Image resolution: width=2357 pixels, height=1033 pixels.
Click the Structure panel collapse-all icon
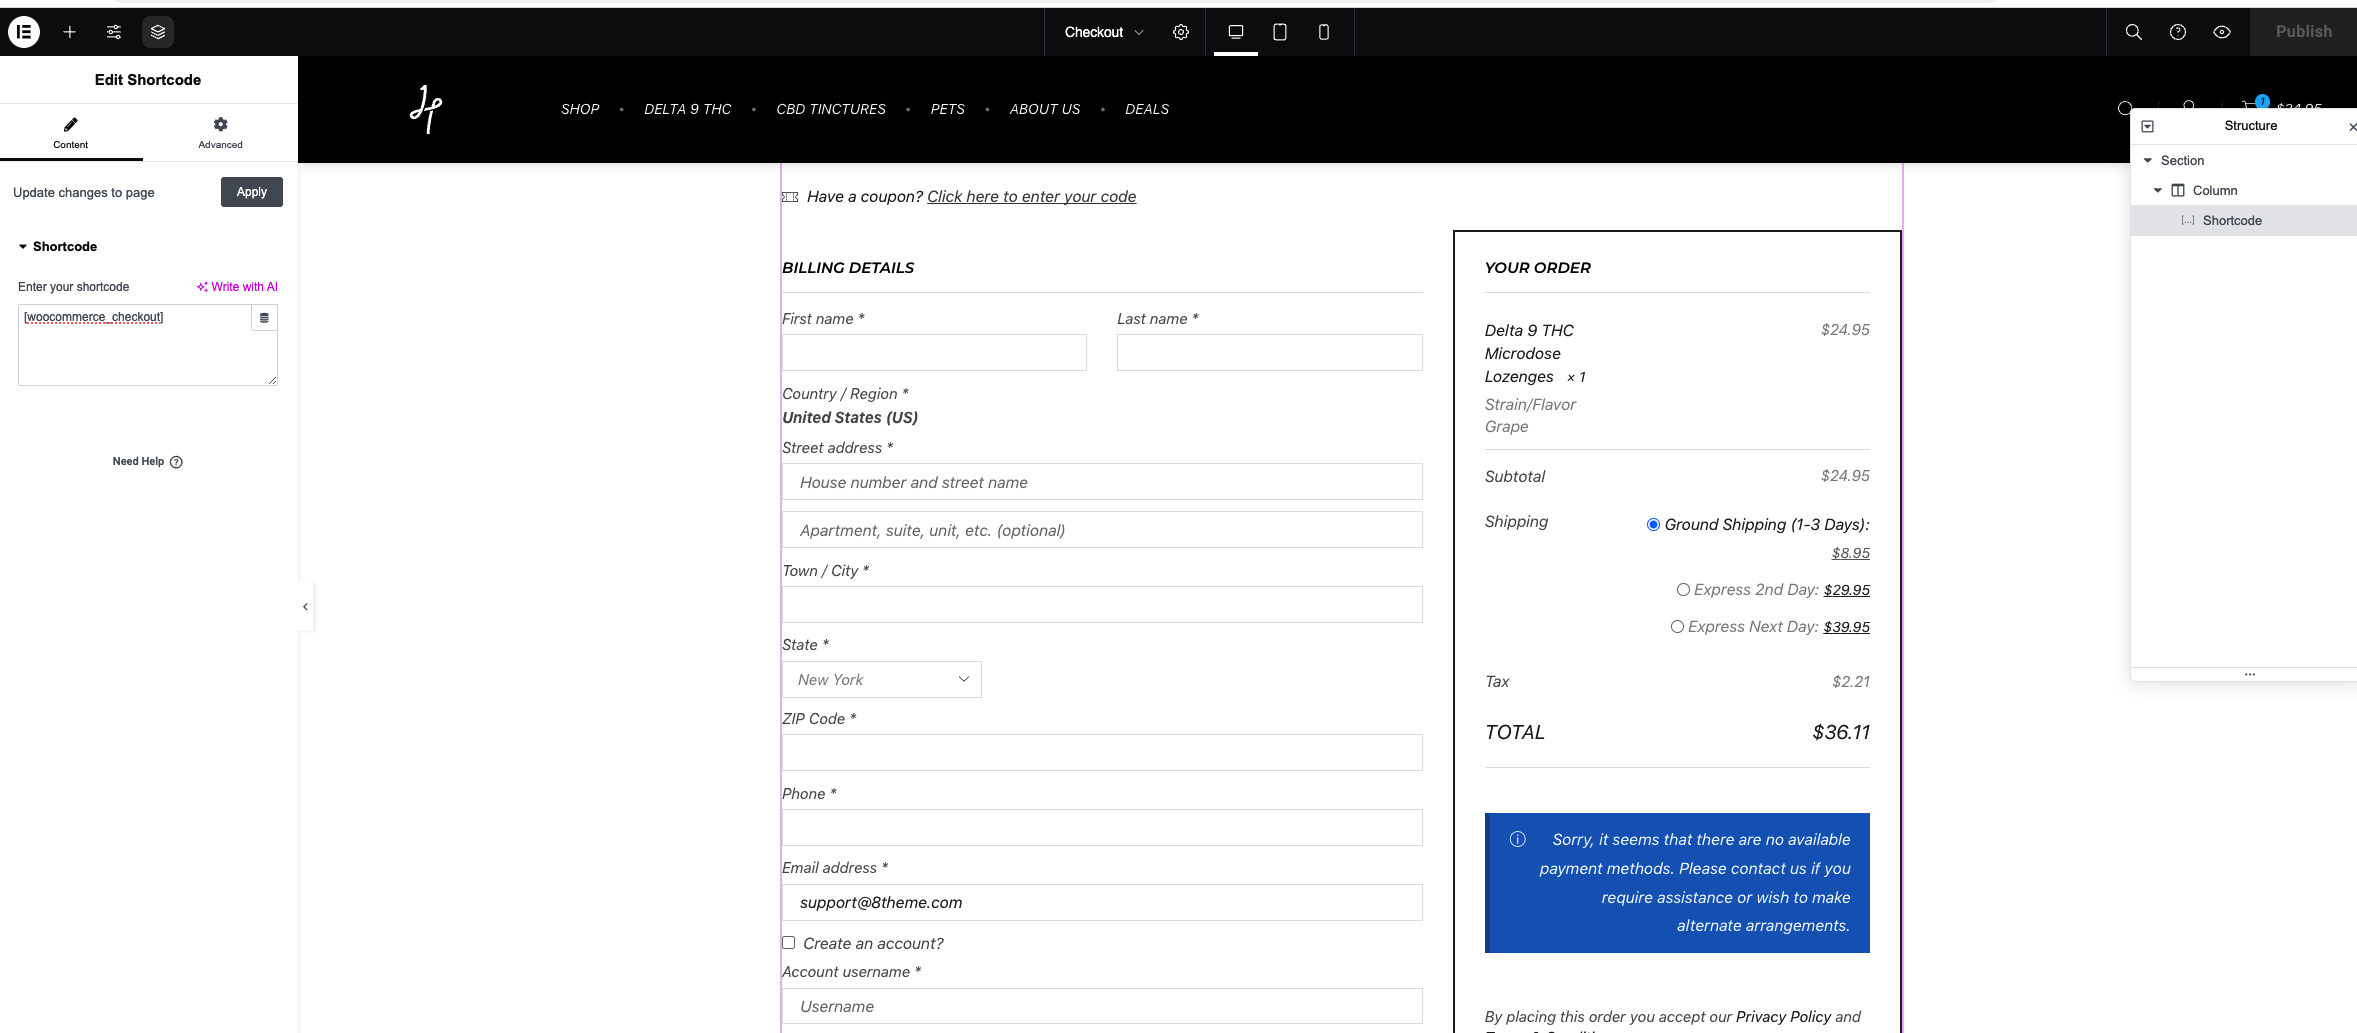tap(2147, 126)
